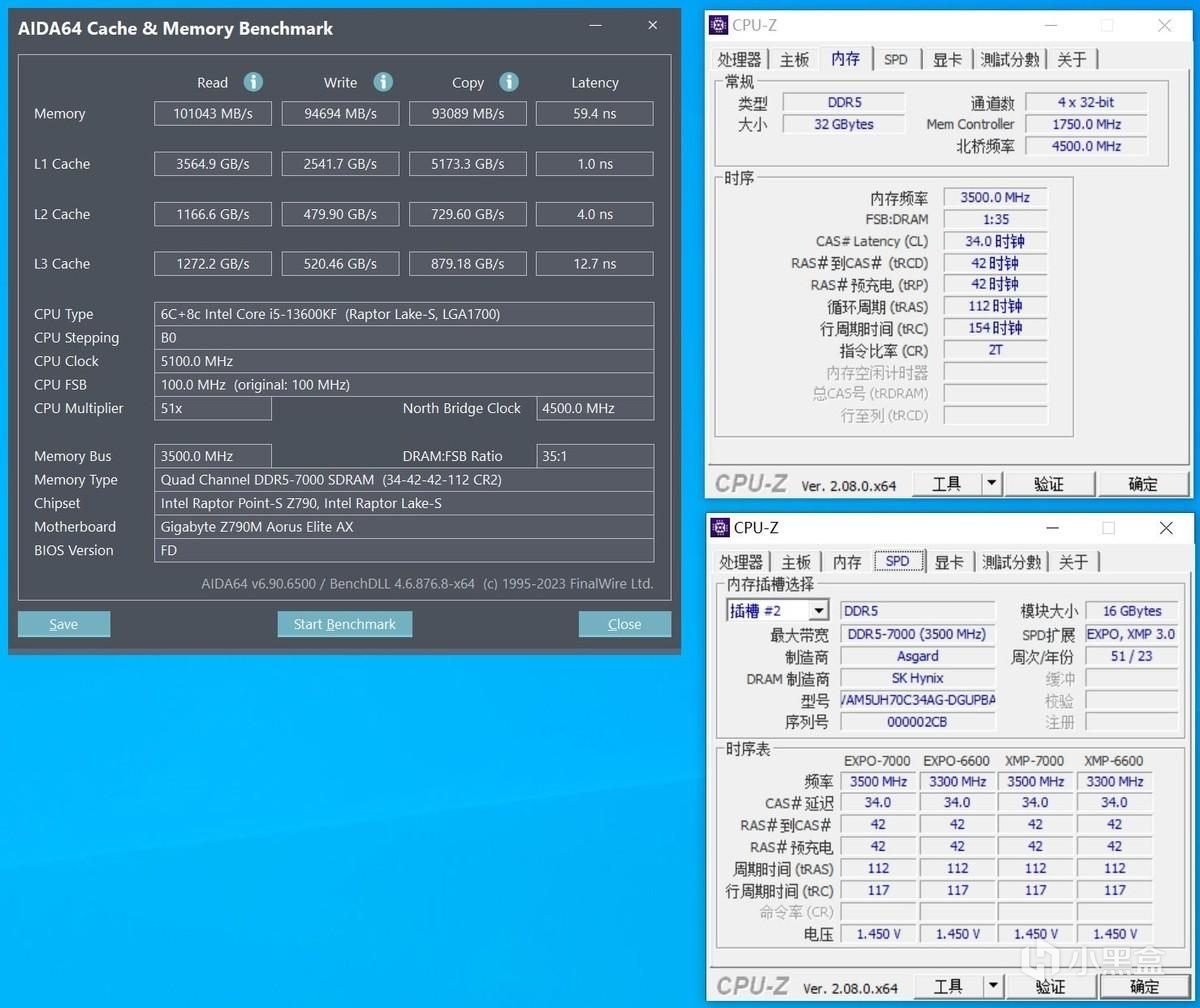Viewport: 1200px width, 1008px height.
Task: Click the lower CPU-Z window title icon
Action: [x=720, y=527]
